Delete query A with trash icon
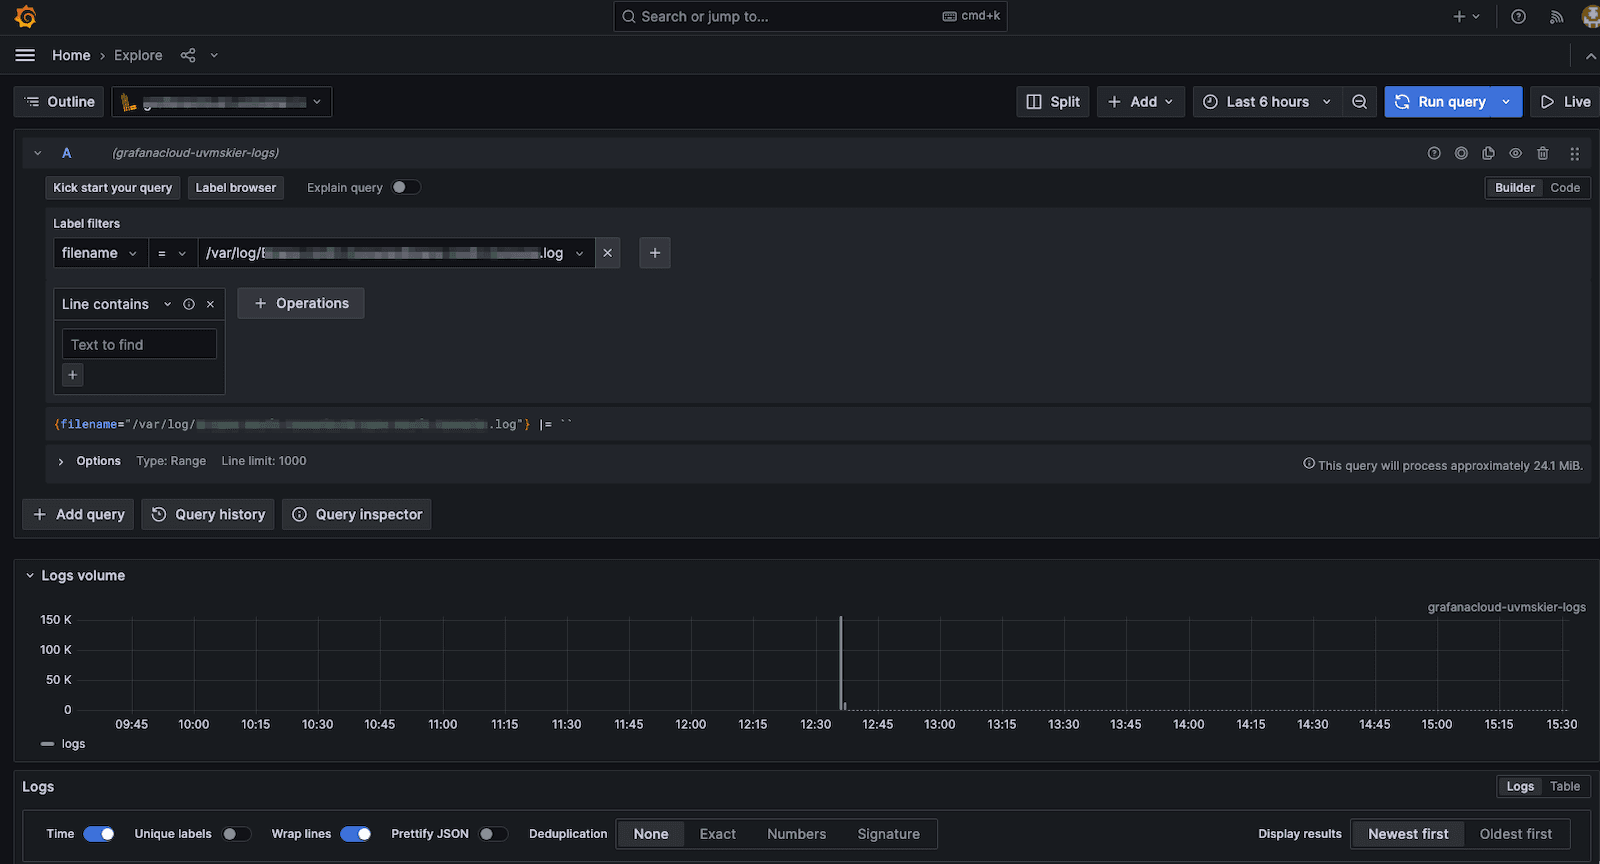Screen dimensions: 1600x864 pyautogui.click(x=1543, y=153)
